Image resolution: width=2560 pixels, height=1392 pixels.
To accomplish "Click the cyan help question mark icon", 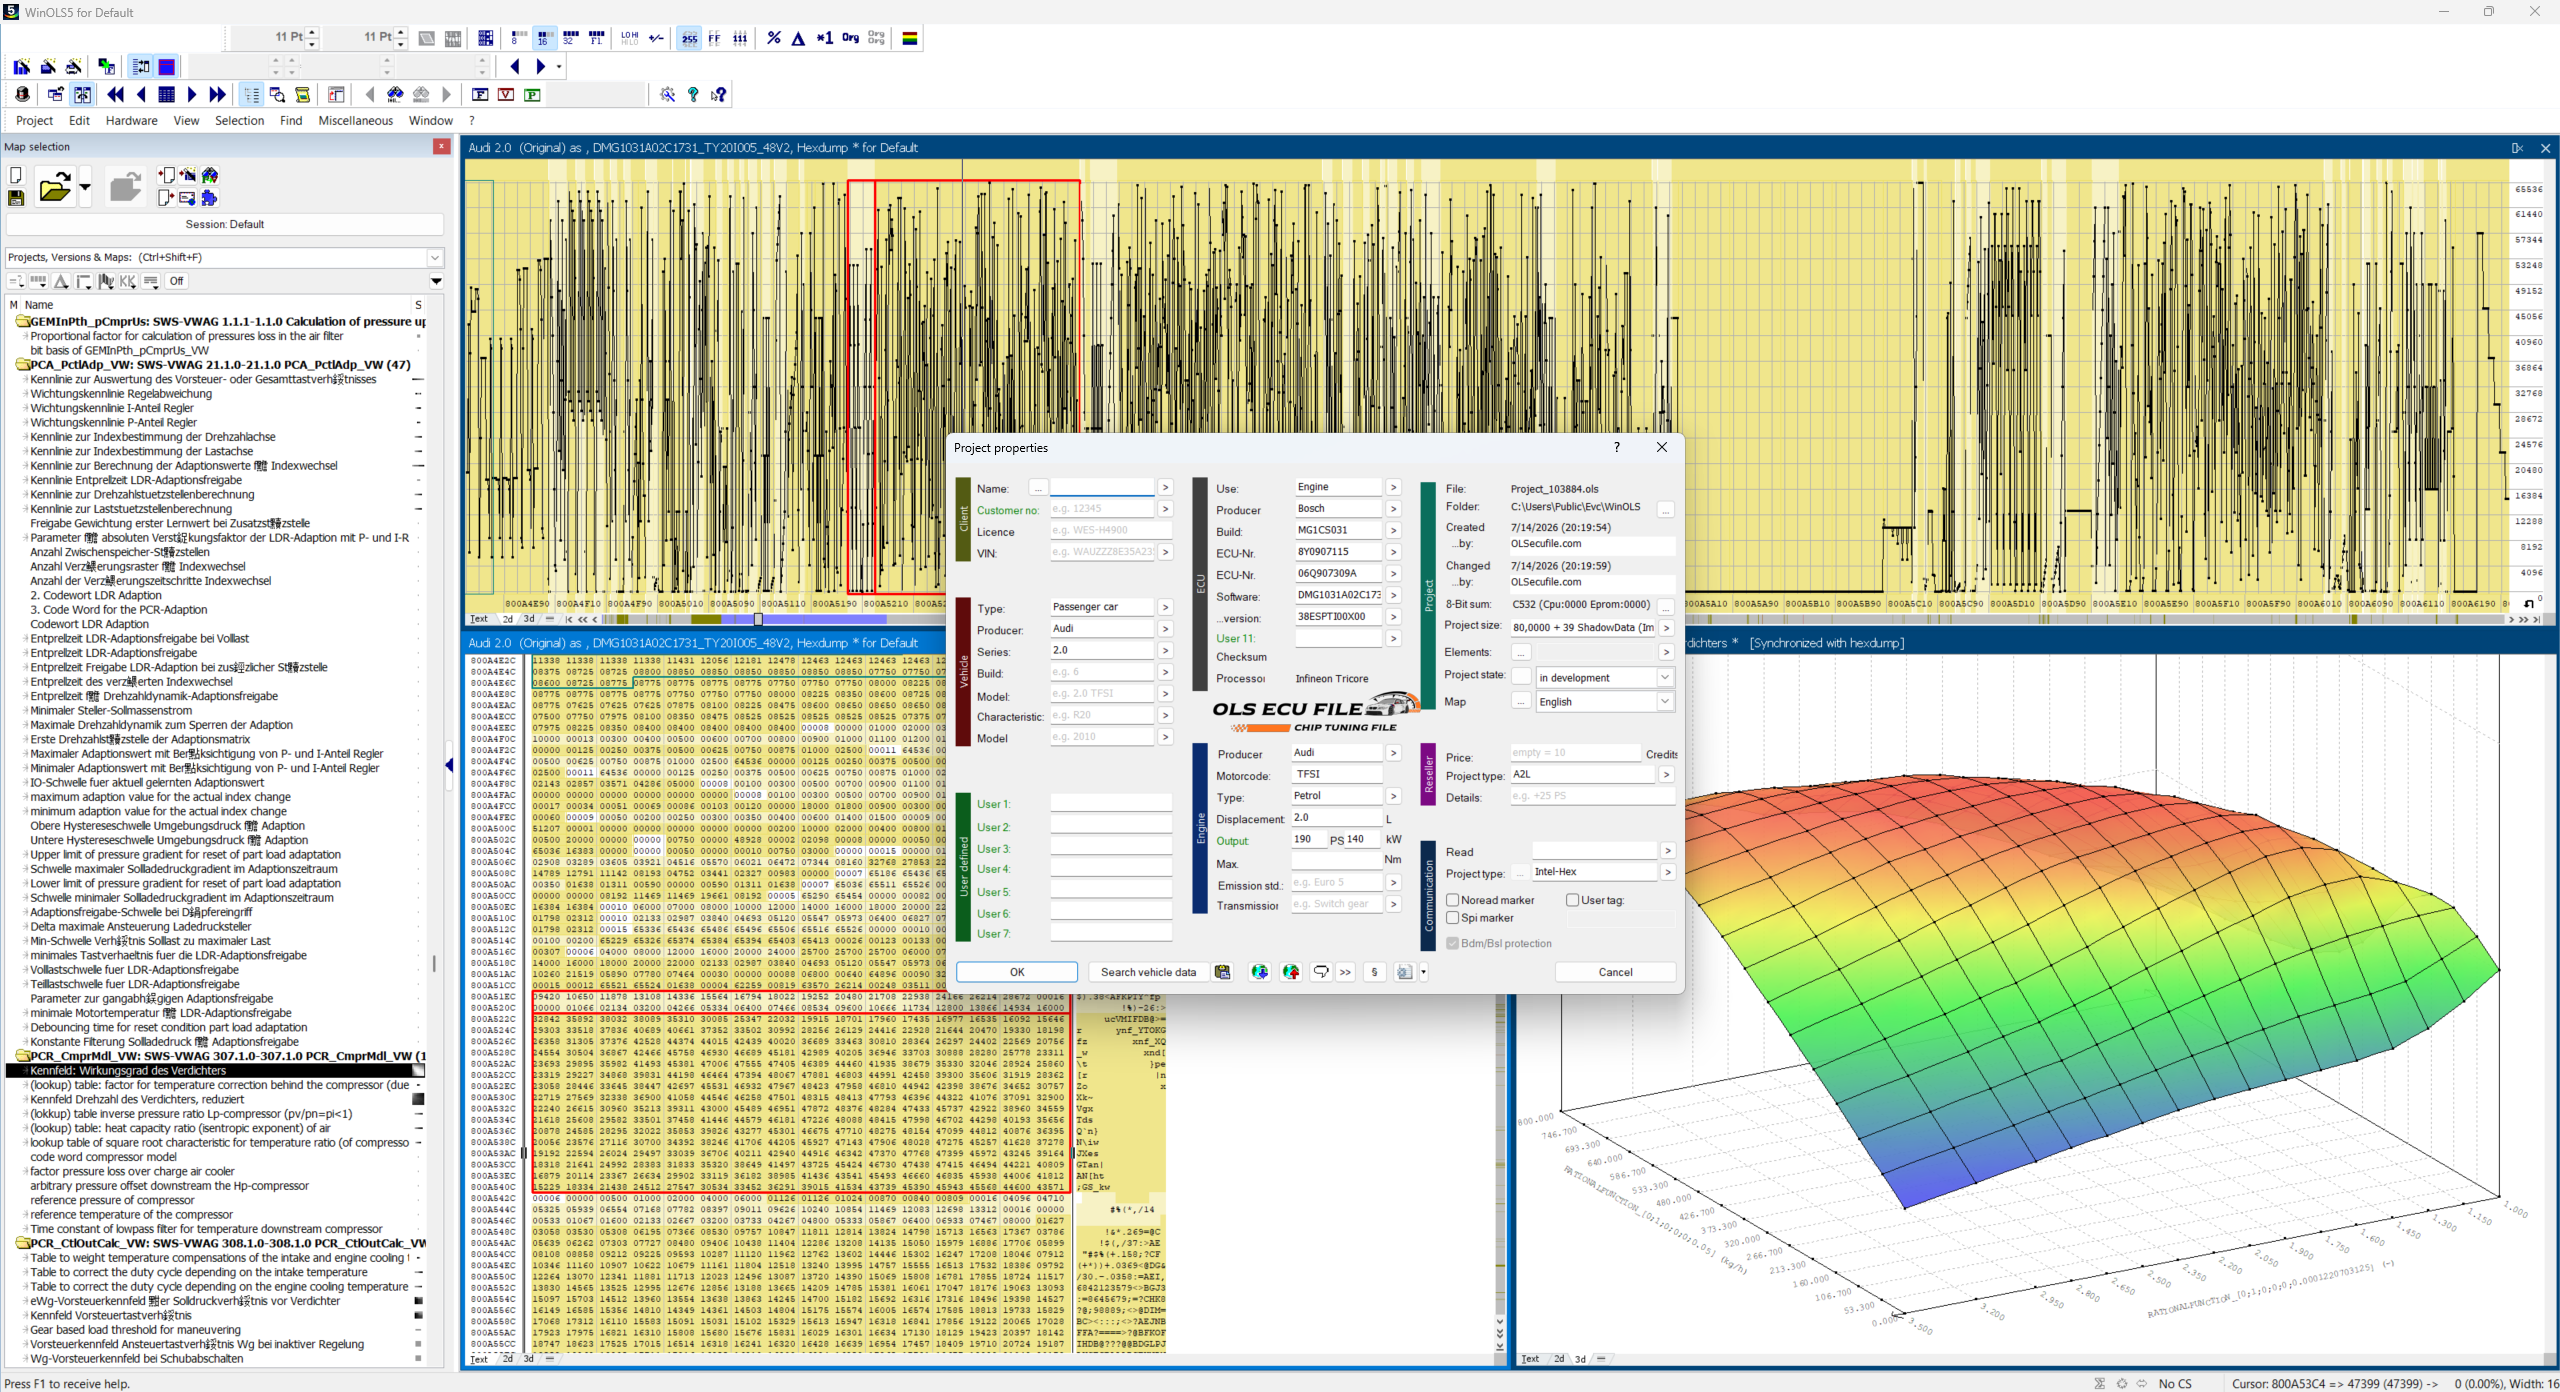I will pos(693,94).
